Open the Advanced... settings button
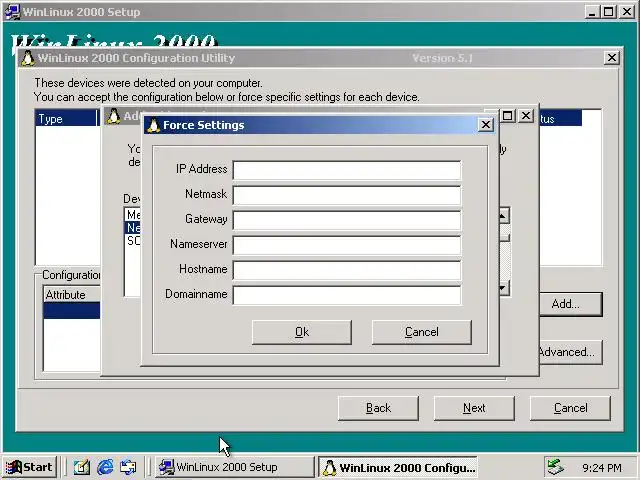The height and width of the screenshot is (480, 640). click(x=571, y=352)
